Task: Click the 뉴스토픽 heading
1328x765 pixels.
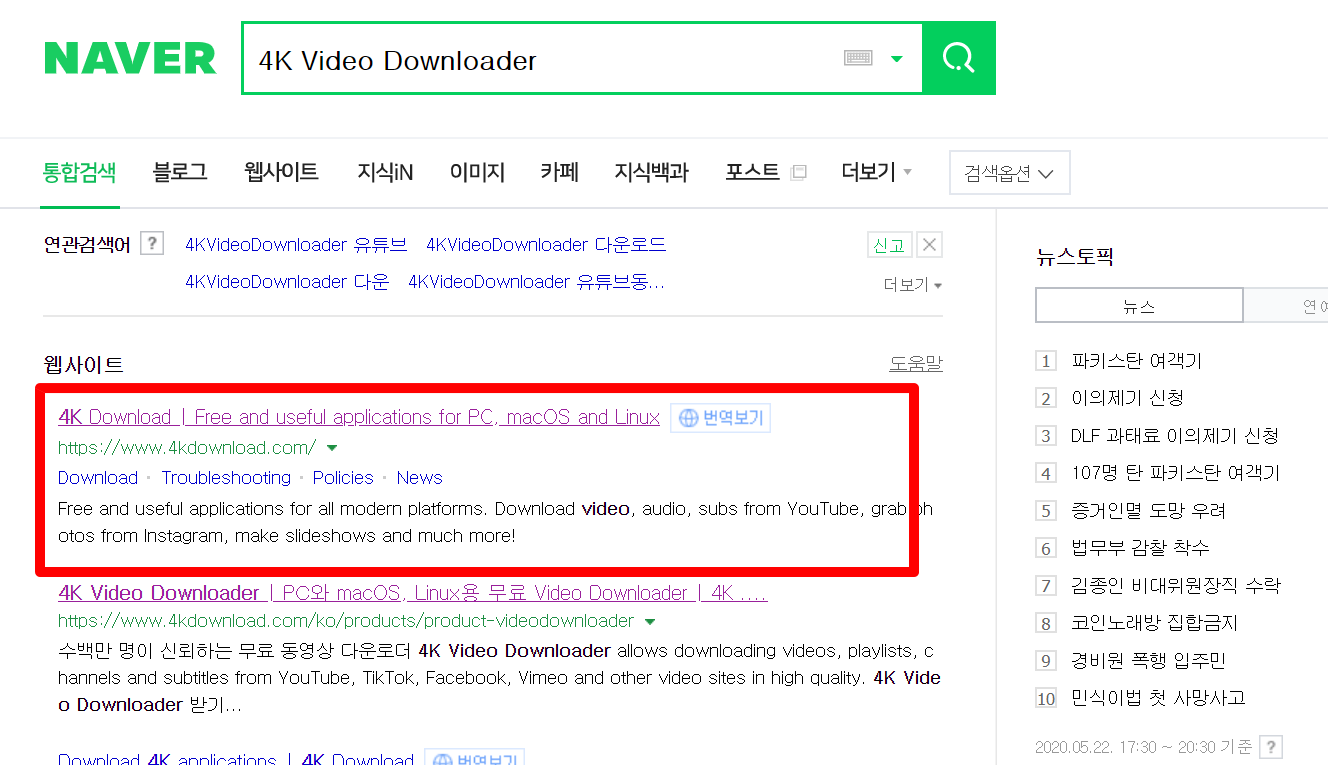Action: 1074,257
